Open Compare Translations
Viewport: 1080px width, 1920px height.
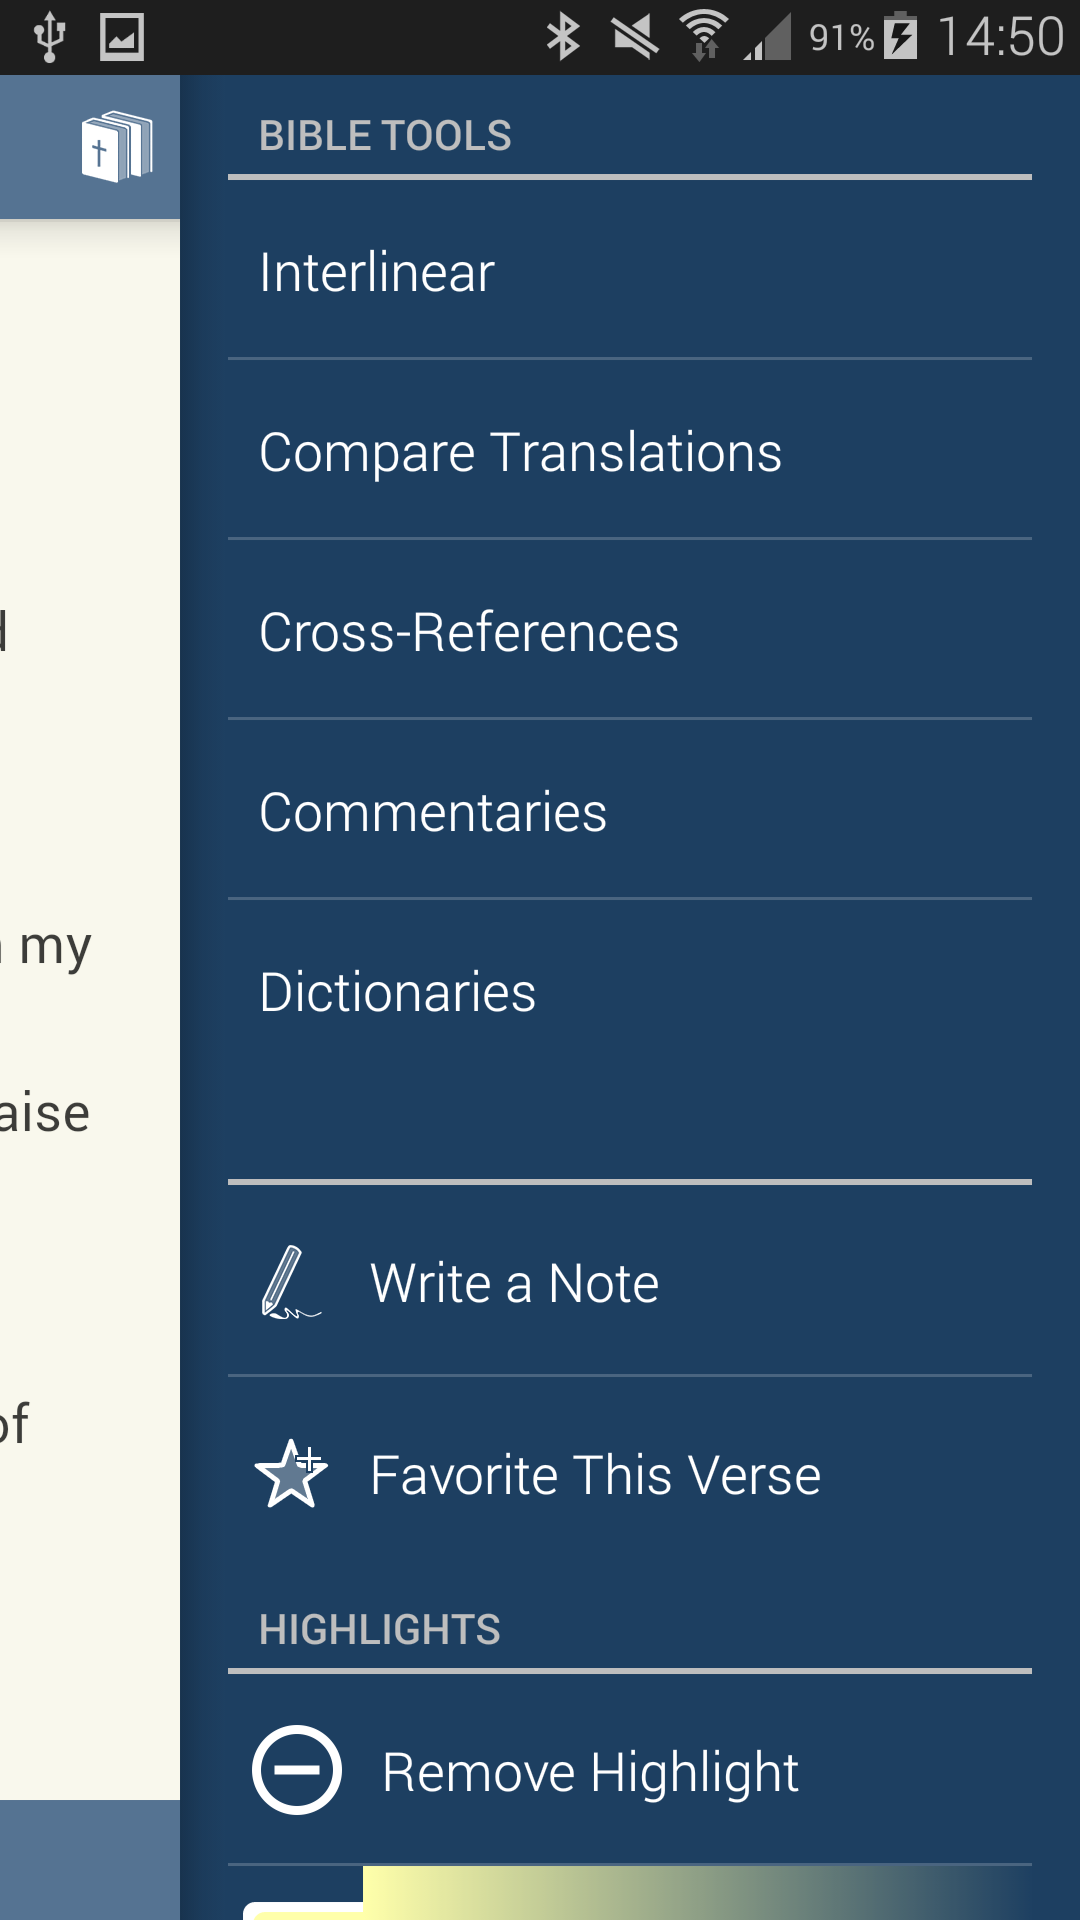pyautogui.click(x=520, y=452)
